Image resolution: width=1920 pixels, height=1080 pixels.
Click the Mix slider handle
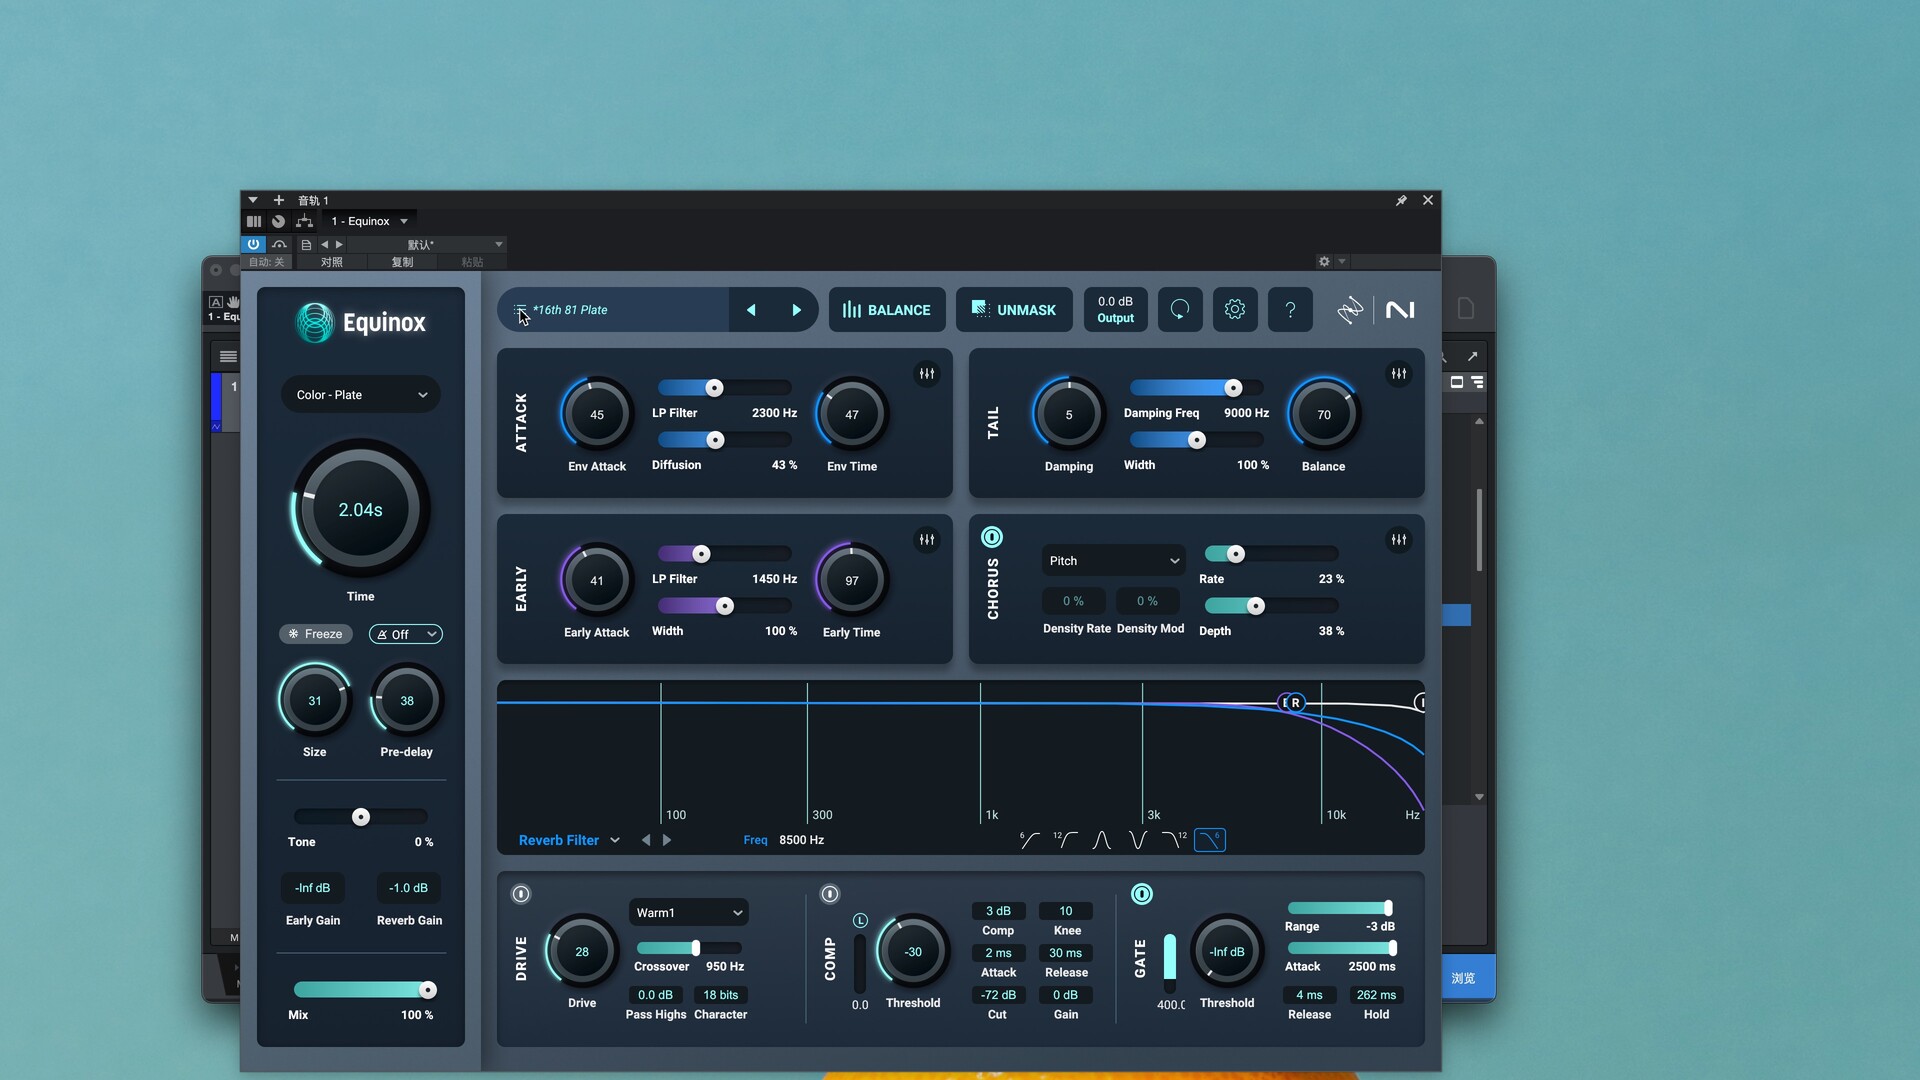[x=428, y=990]
